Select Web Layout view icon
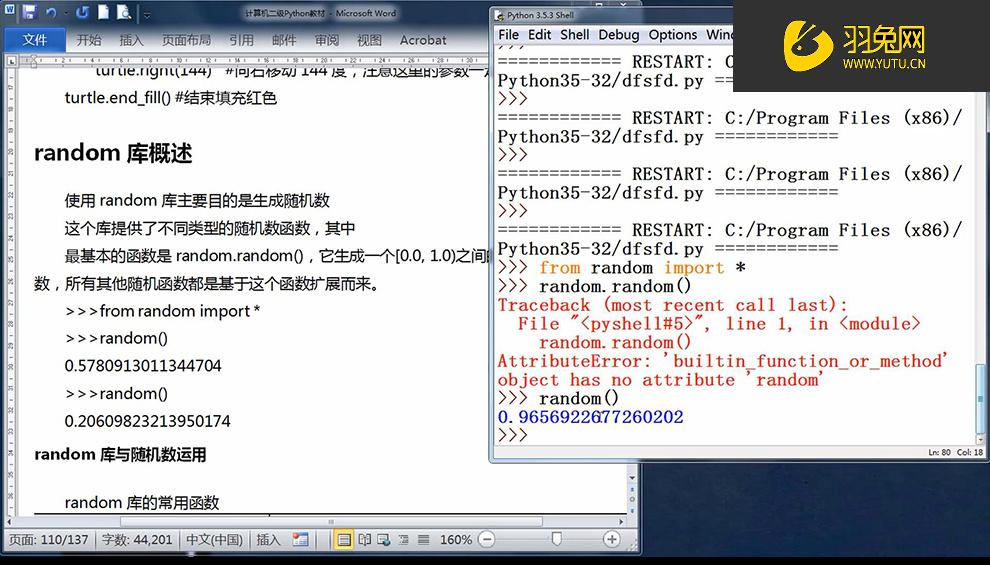 point(383,540)
